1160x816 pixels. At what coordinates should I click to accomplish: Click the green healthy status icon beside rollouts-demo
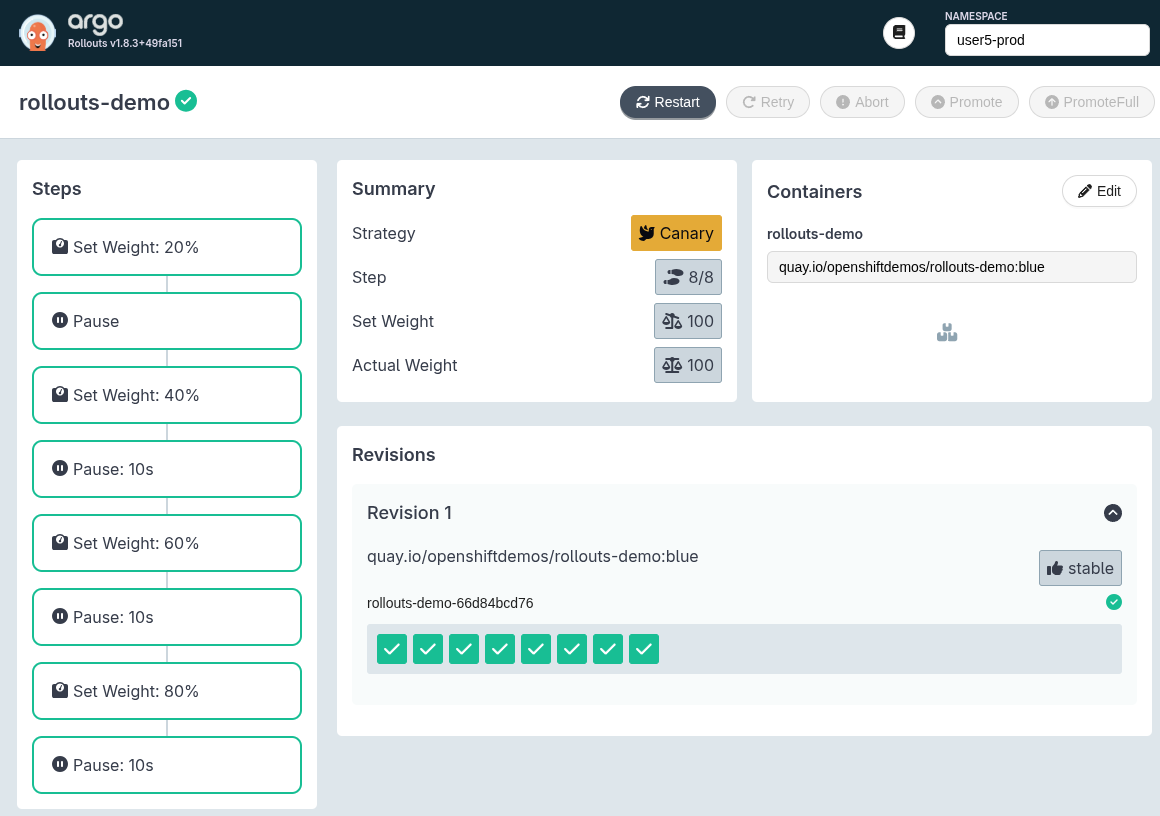186,101
